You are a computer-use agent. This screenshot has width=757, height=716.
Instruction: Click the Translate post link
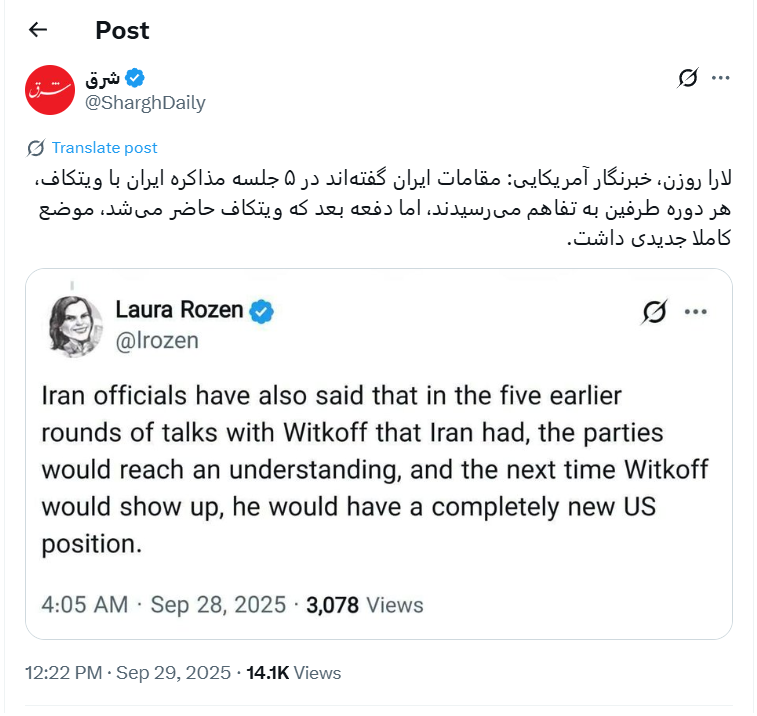104,148
